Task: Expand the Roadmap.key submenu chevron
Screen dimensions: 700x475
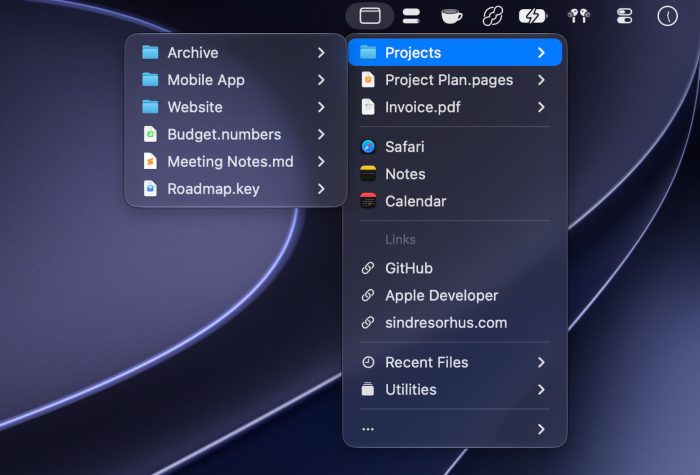Action: point(321,189)
